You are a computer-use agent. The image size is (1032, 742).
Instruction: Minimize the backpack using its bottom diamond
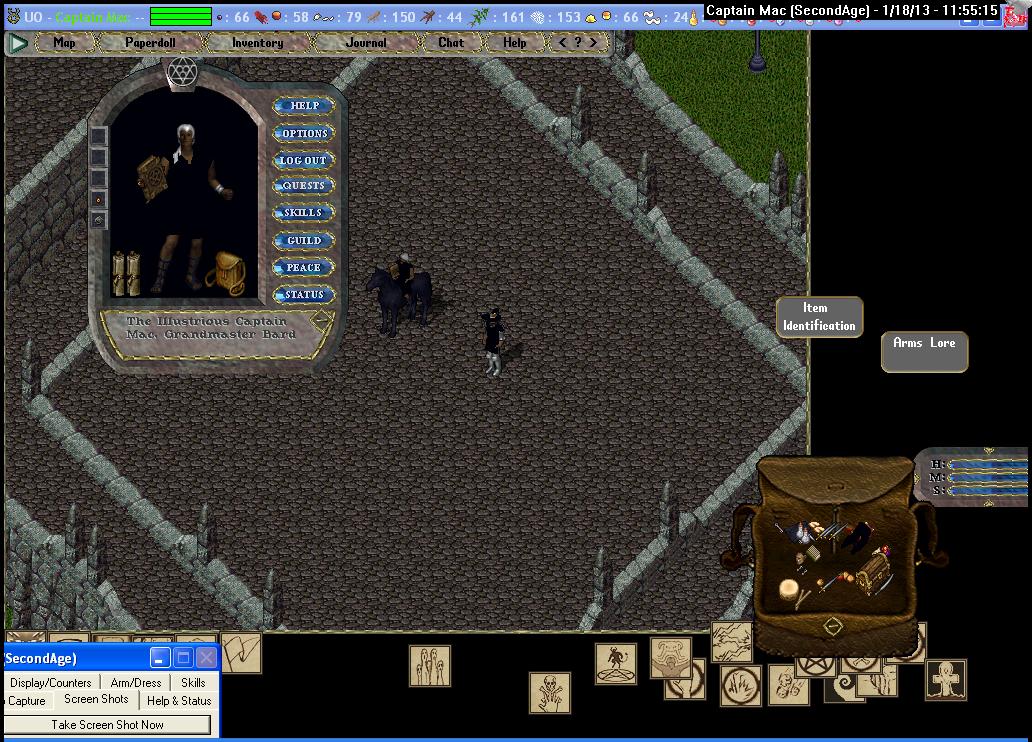(830, 626)
